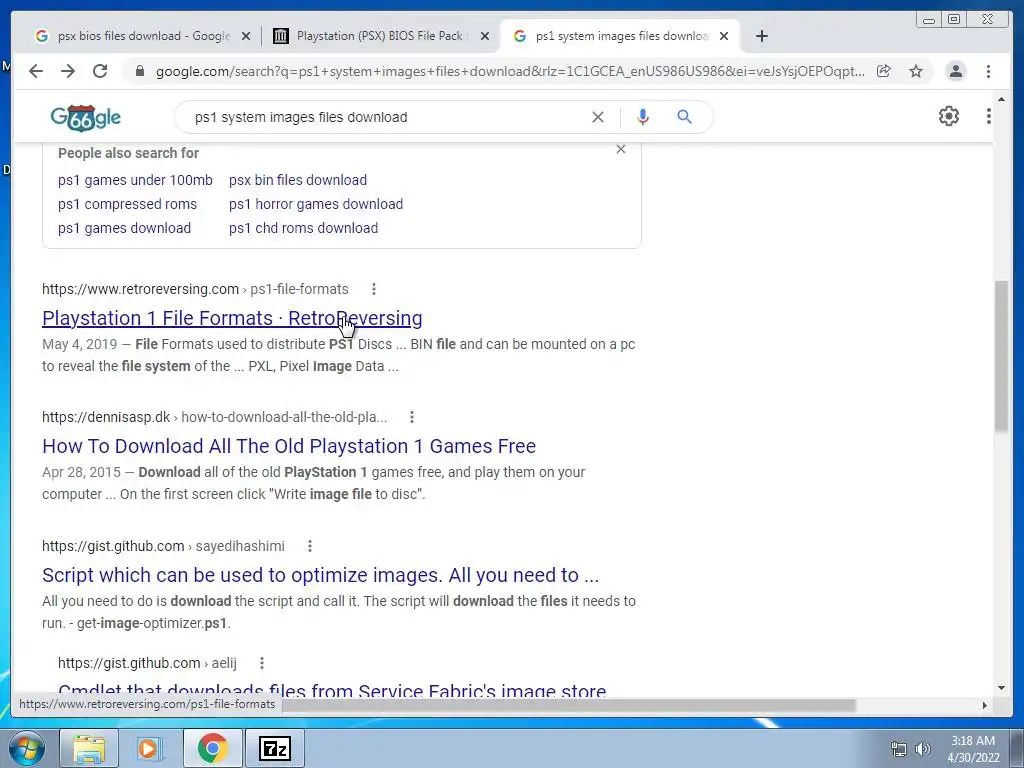This screenshot has height=768, width=1024.
Task: Open options for retroreversing.com result
Action: point(374,289)
